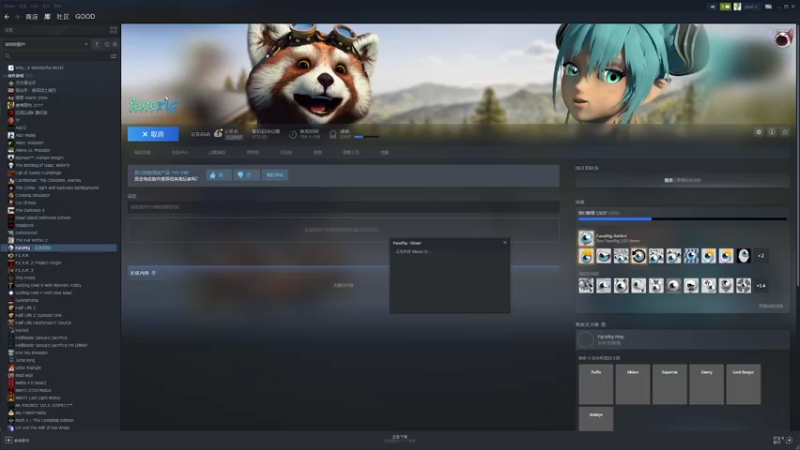Viewport: 800px width, 450px height.
Task: Go forward with the right arrow
Action: tap(17, 17)
